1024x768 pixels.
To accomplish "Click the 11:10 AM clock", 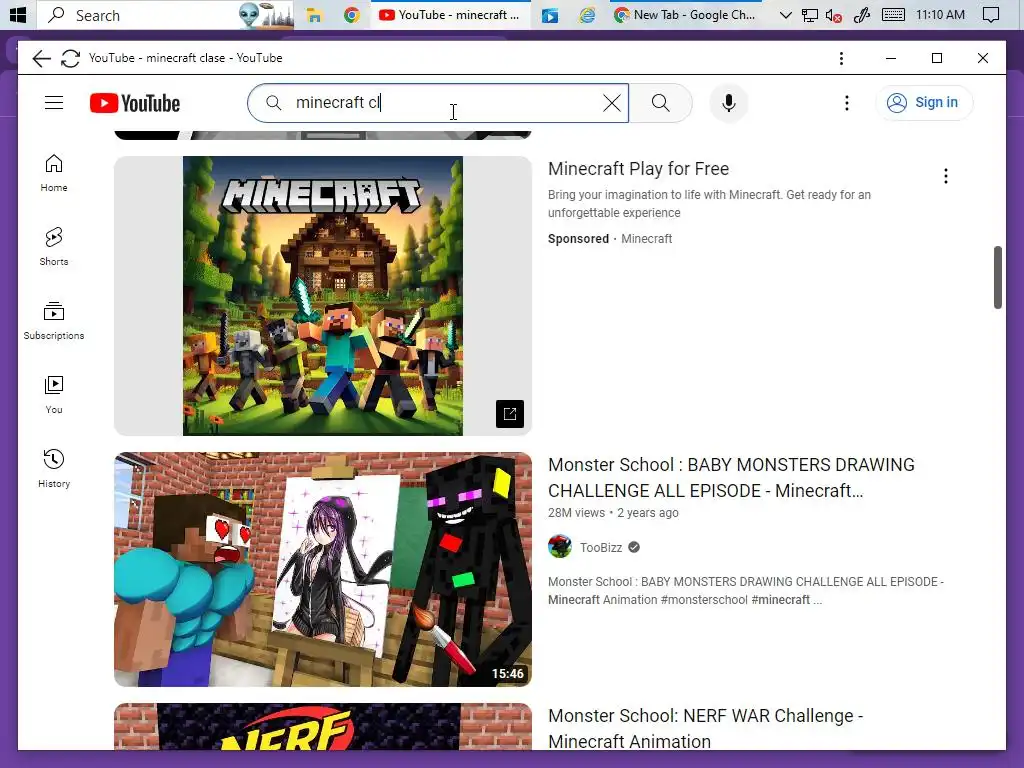I will [940, 14].
